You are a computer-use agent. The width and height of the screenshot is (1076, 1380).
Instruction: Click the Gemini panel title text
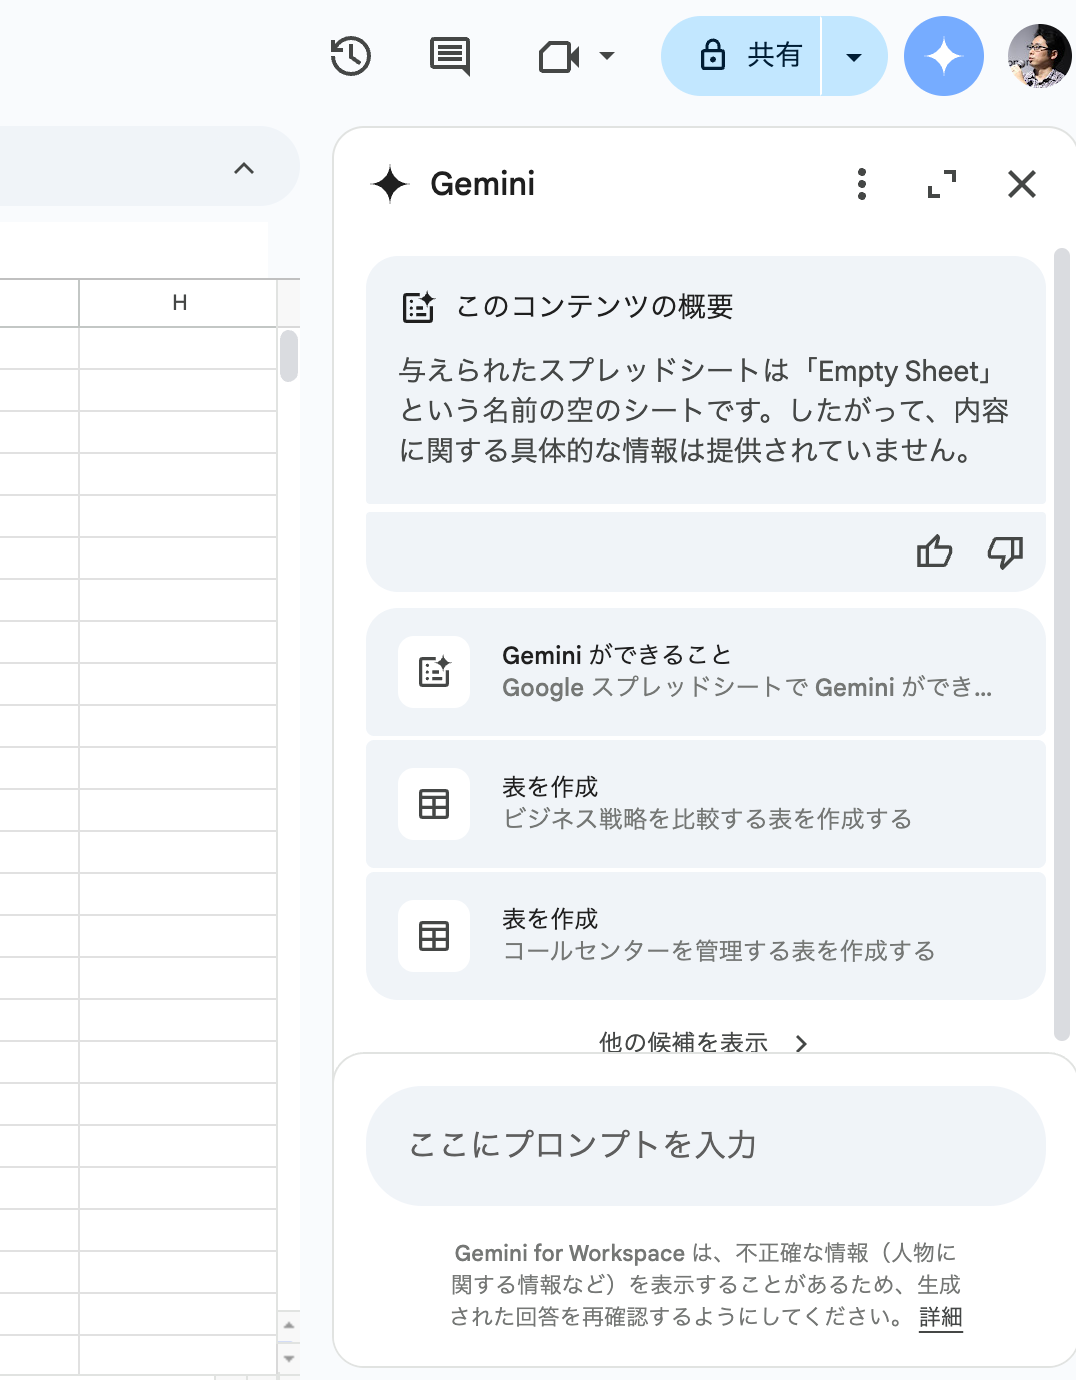(x=482, y=184)
